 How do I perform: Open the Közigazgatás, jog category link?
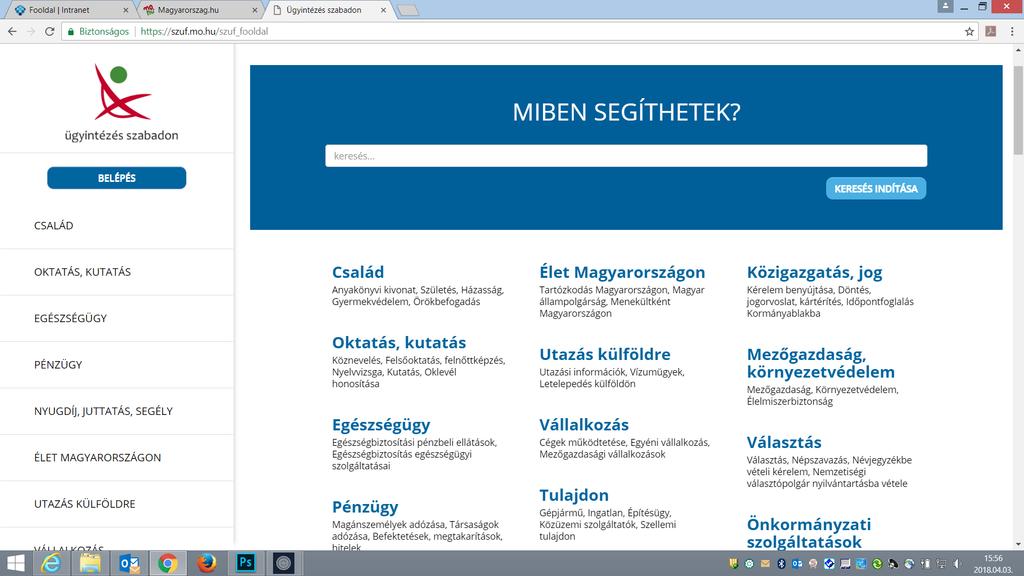(x=814, y=272)
